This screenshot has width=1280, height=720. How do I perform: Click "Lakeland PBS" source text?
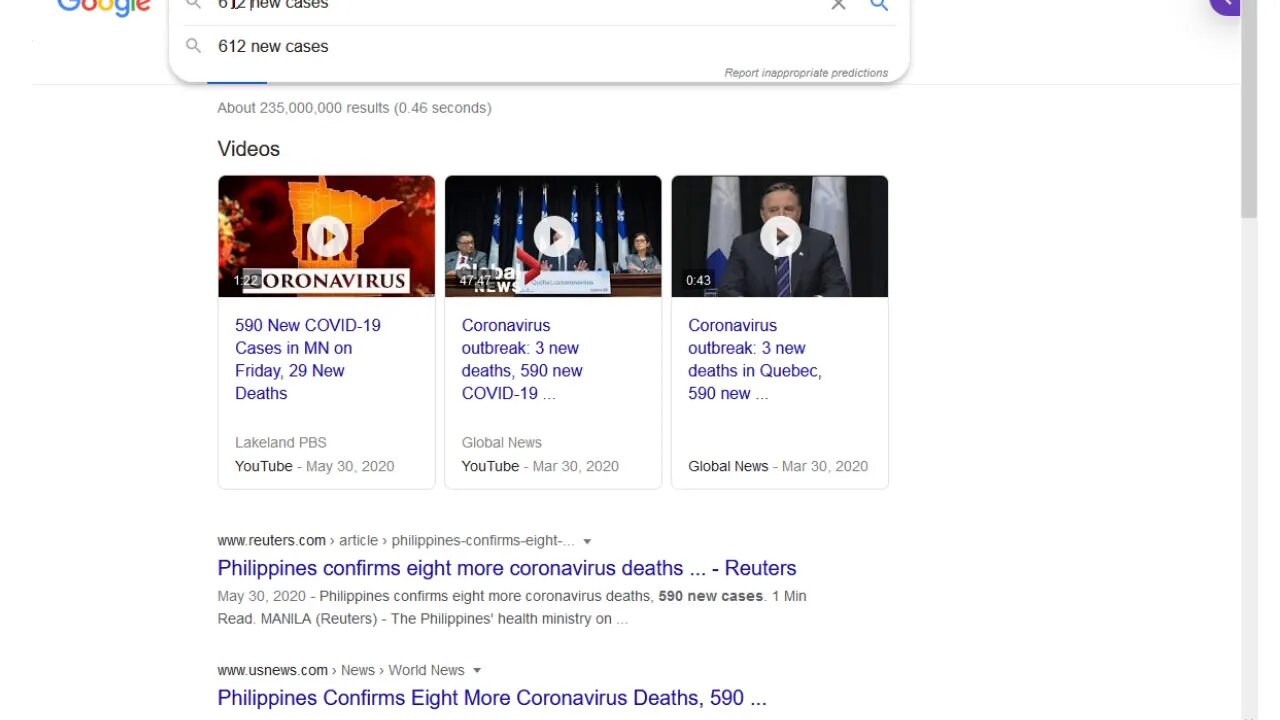[x=281, y=442]
